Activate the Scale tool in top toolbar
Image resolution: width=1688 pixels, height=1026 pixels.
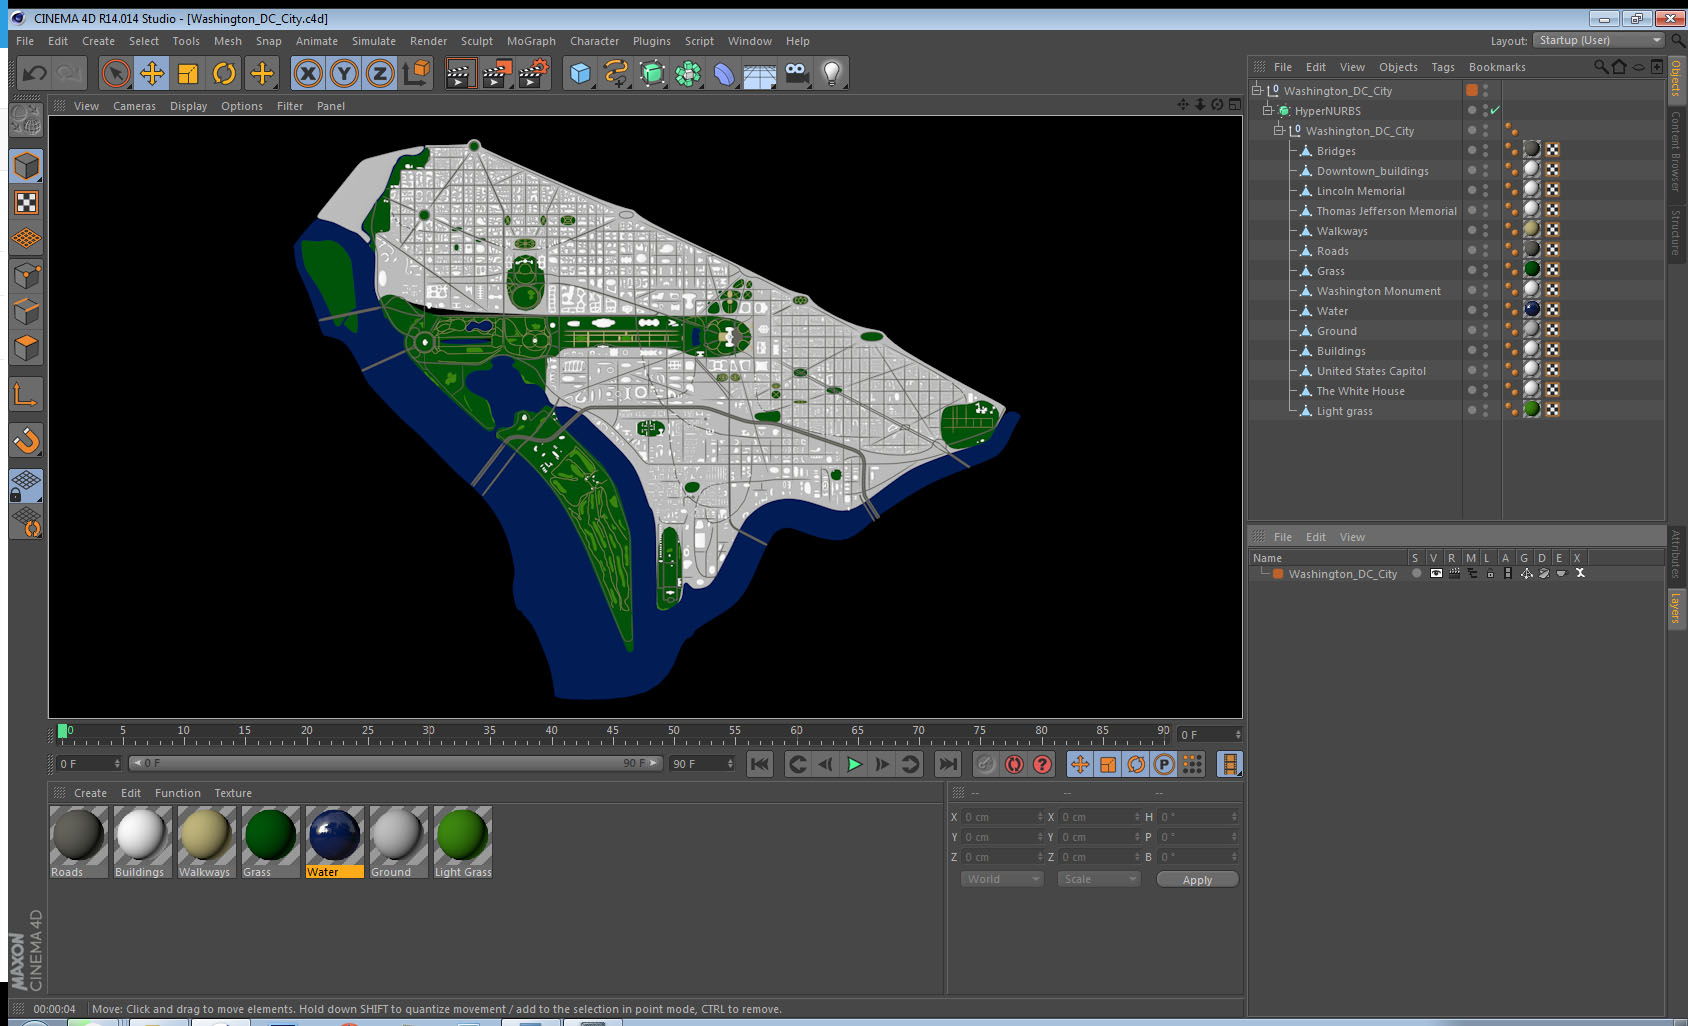click(x=188, y=73)
